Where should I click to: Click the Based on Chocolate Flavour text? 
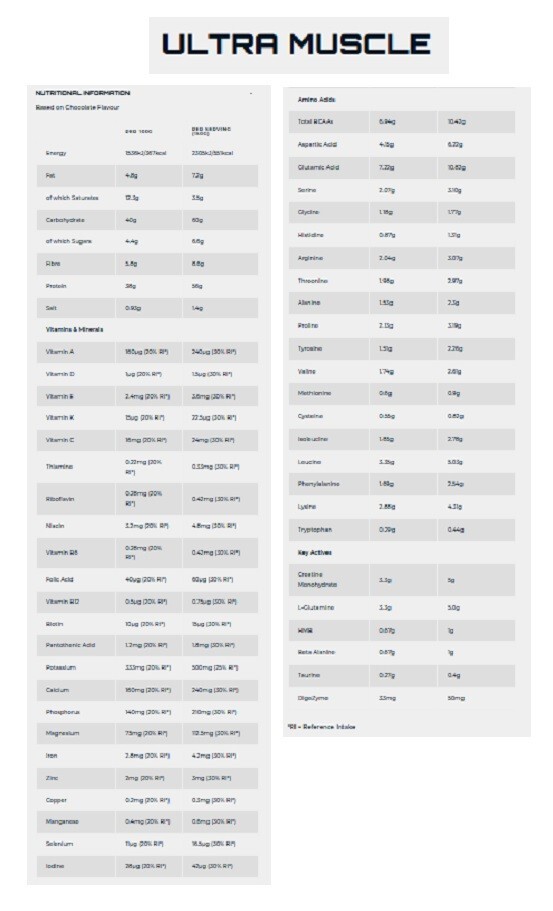(77, 107)
